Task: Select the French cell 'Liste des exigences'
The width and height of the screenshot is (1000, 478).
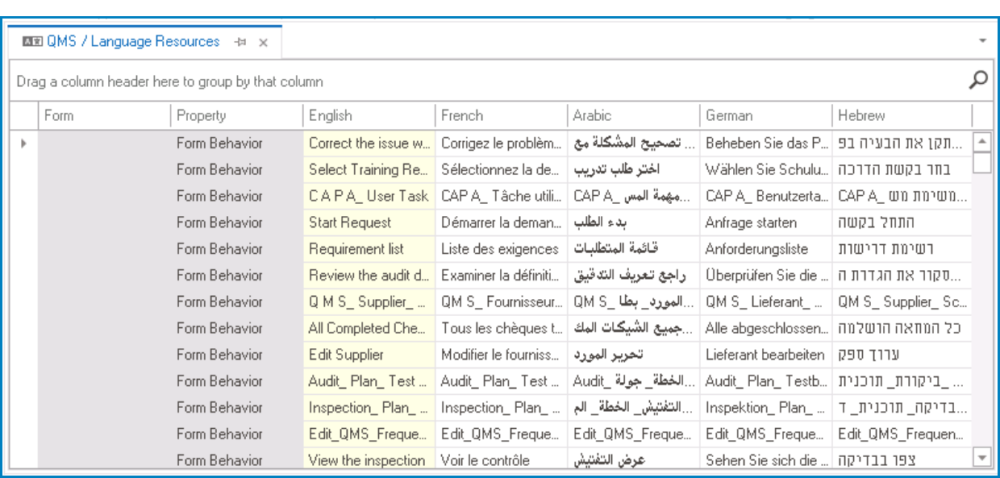Action: 500,249
